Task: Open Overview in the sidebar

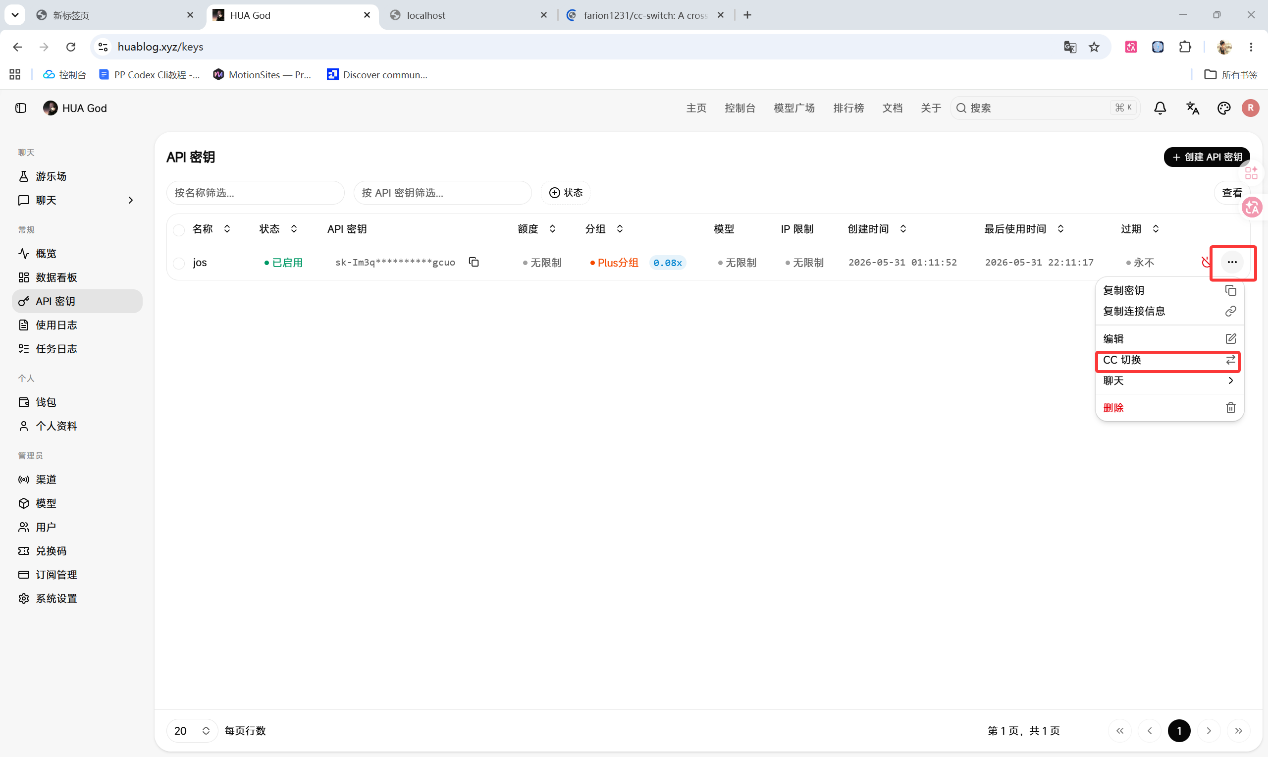Action: click(x=77, y=254)
